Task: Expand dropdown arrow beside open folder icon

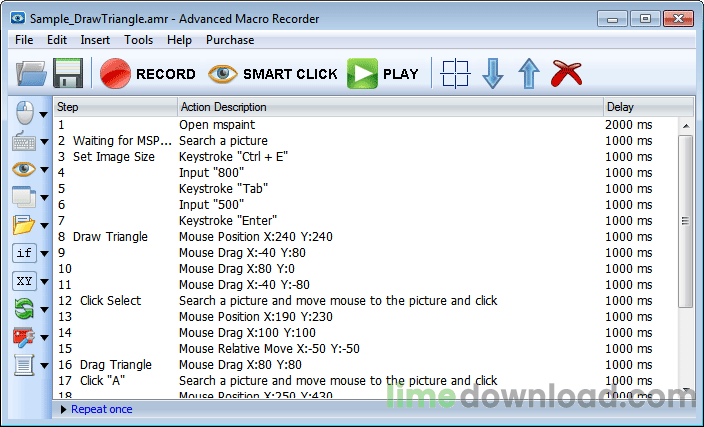Action: [44, 225]
